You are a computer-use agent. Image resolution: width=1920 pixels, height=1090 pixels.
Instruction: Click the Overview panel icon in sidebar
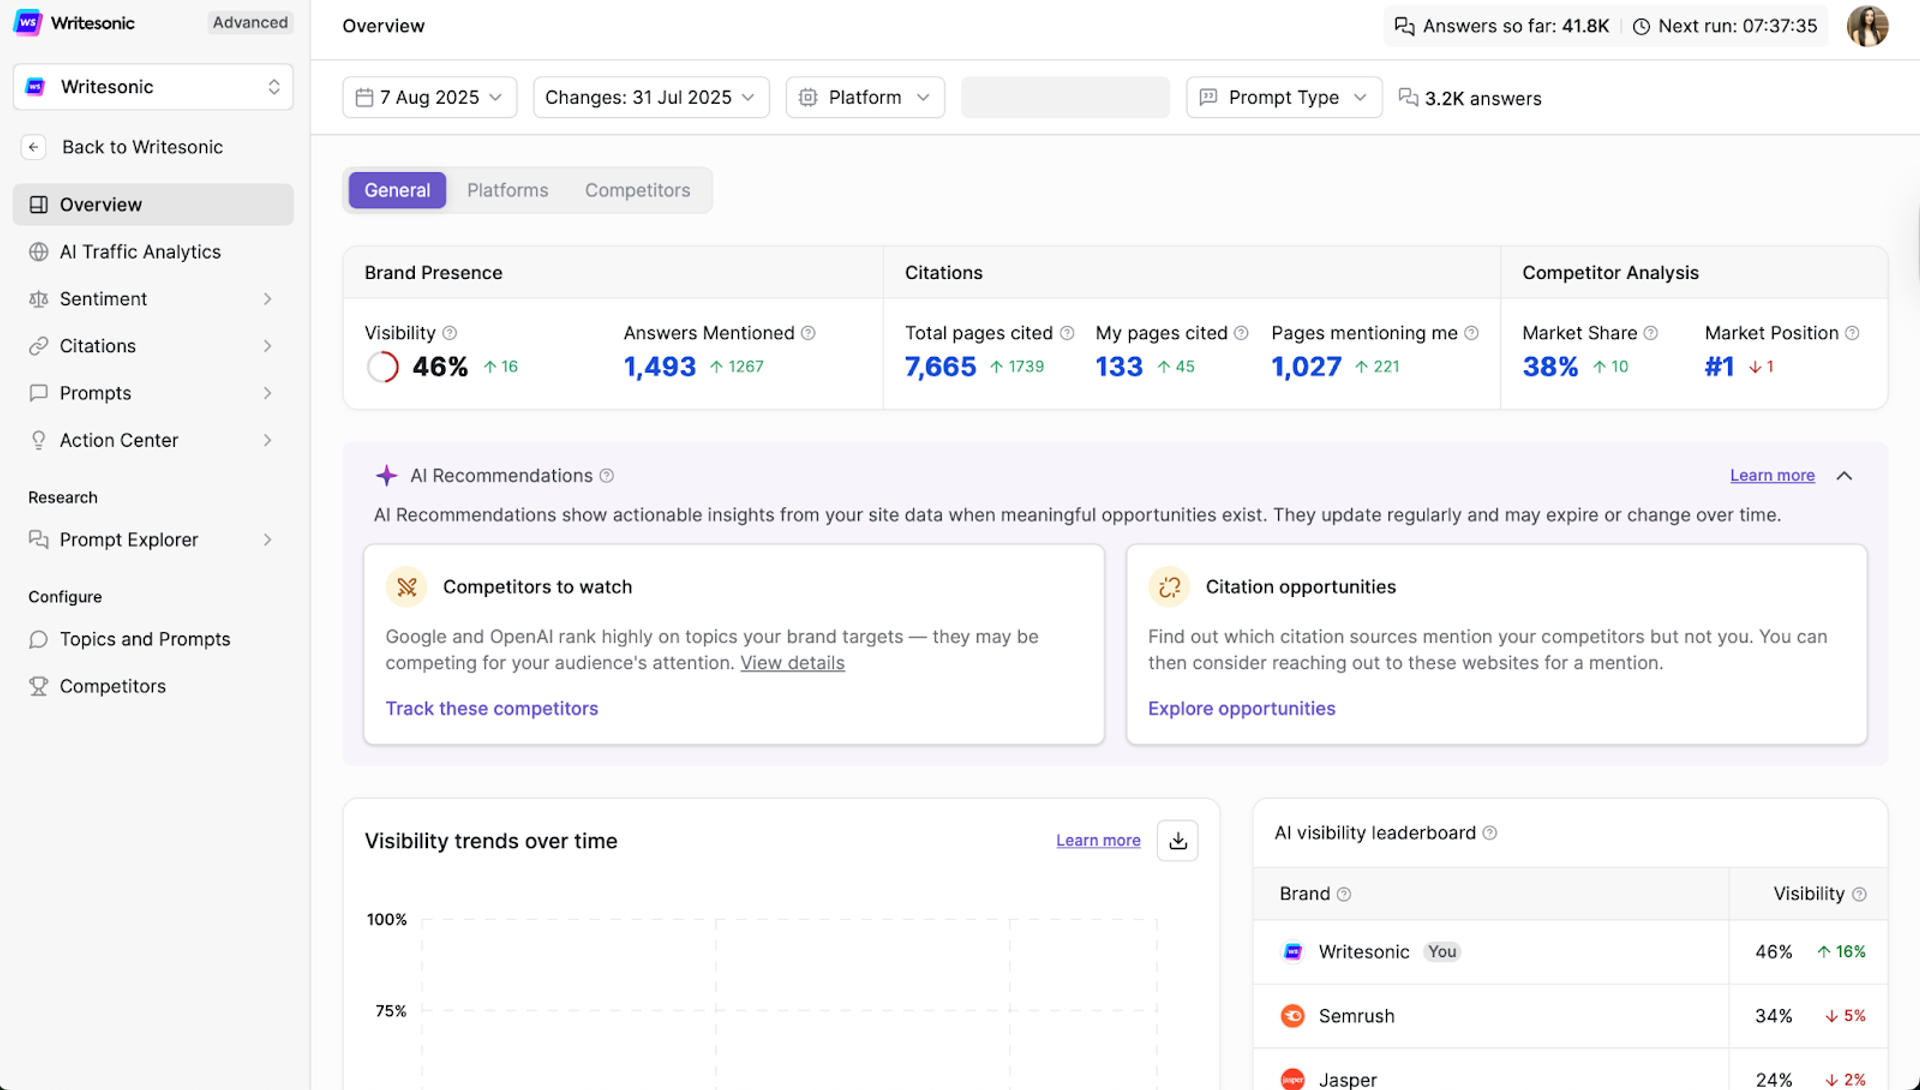tap(39, 205)
